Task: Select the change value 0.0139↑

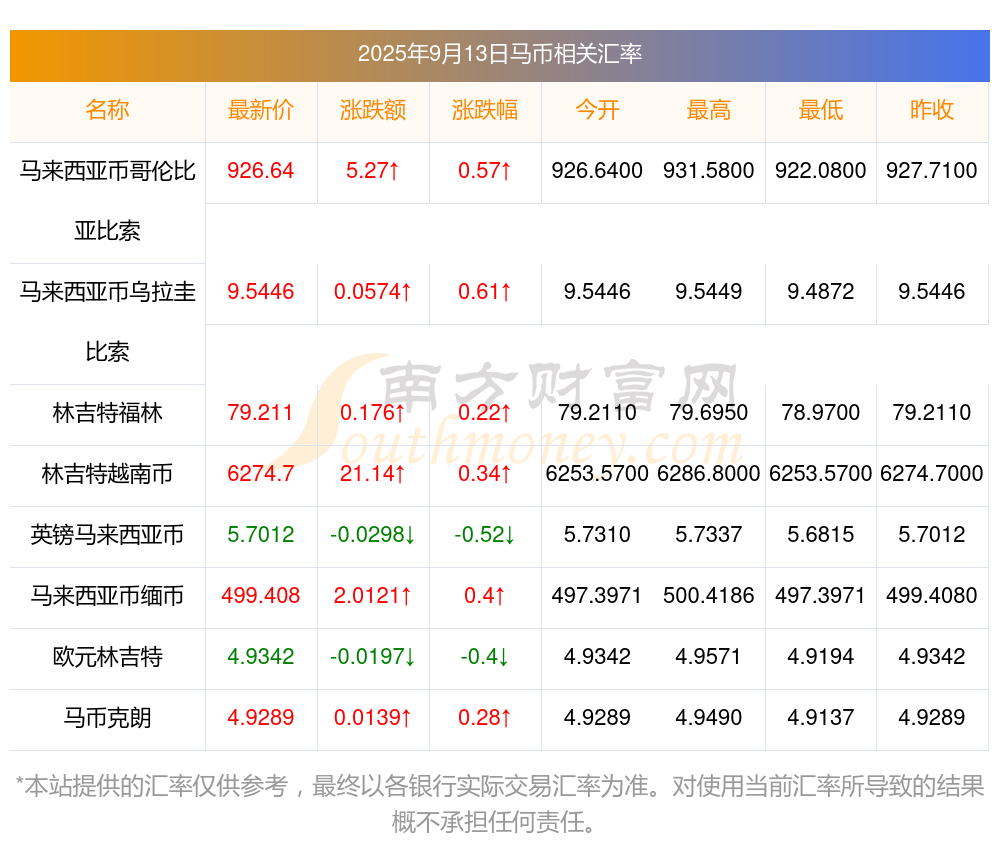Action: (x=372, y=718)
